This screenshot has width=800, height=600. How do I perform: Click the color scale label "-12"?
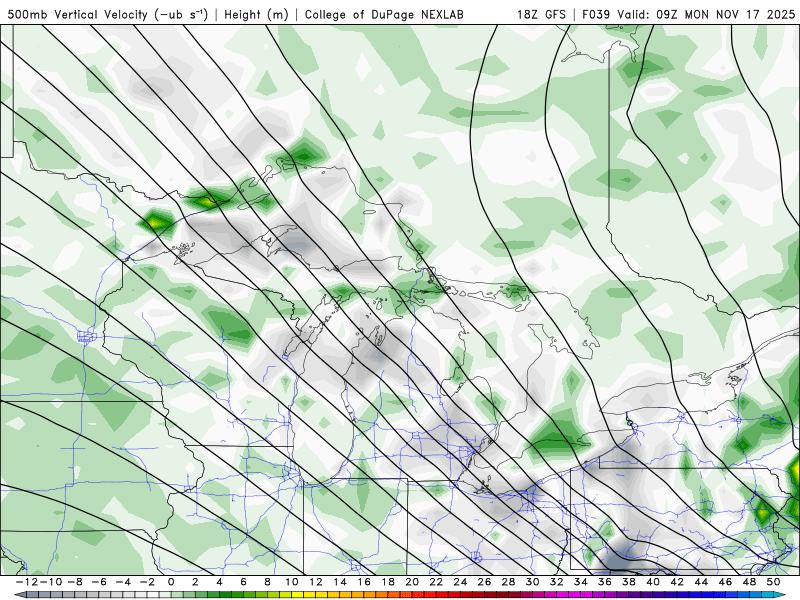28,582
